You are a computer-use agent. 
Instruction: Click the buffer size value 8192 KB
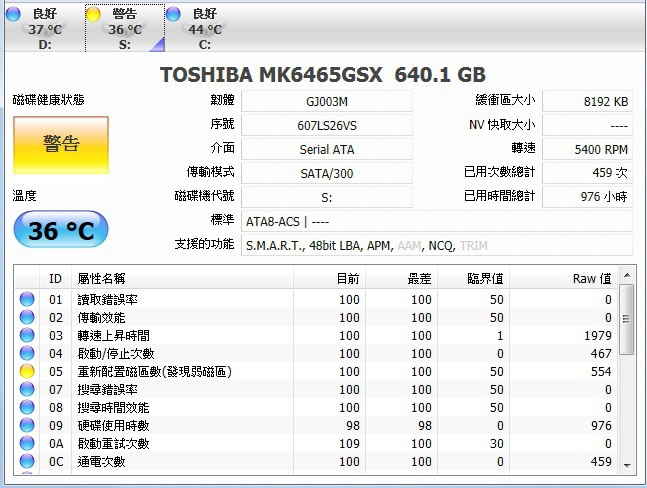[x=587, y=101]
